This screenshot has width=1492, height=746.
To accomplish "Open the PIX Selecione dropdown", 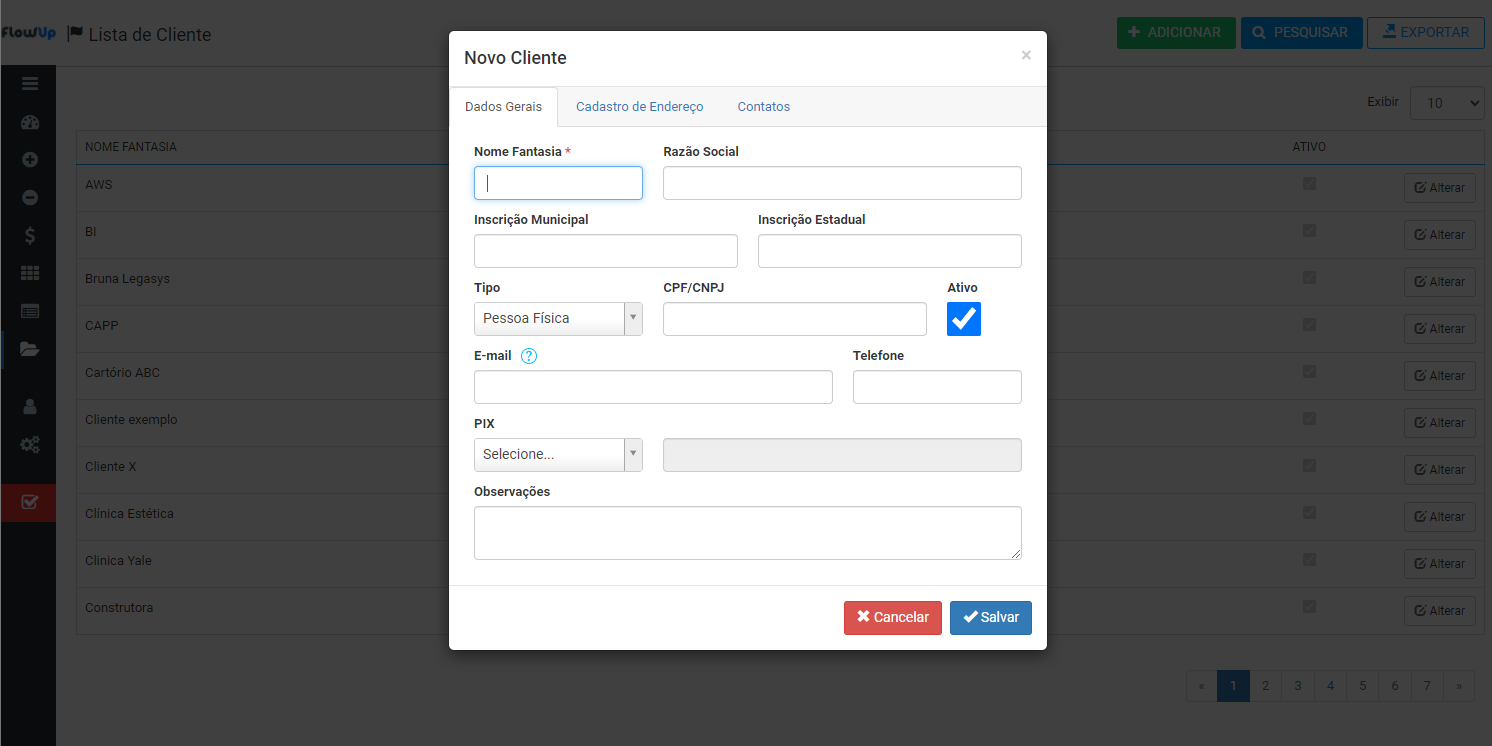I will pyautogui.click(x=558, y=455).
